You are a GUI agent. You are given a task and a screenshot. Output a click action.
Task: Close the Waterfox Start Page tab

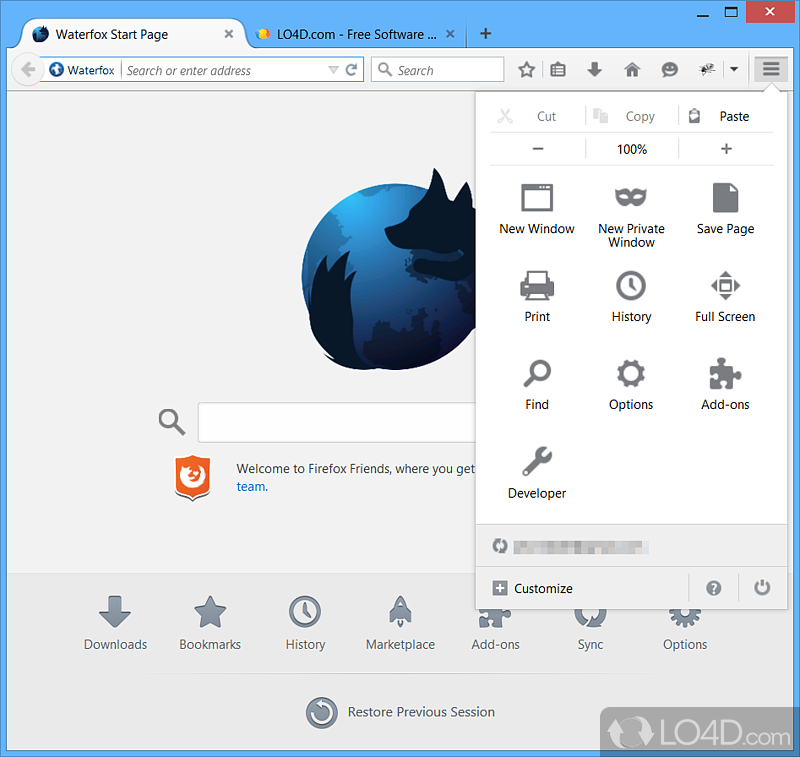pos(229,34)
